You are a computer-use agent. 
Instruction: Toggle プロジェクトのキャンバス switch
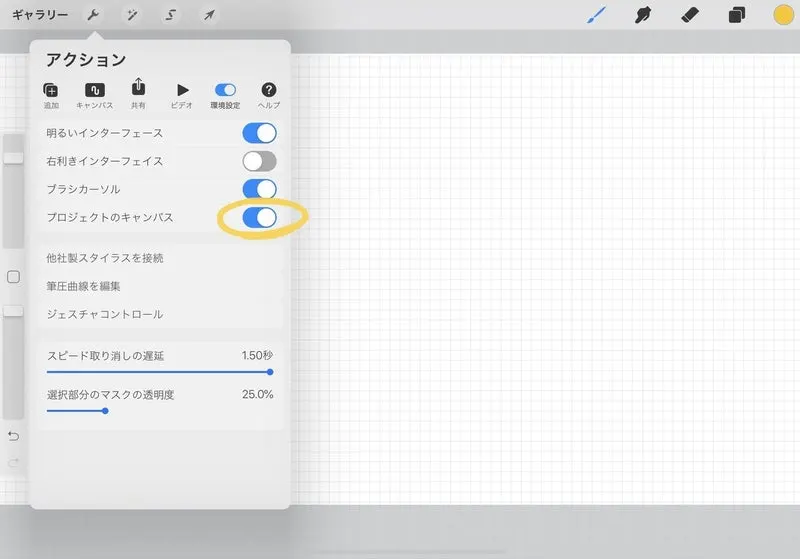click(x=259, y=217)
